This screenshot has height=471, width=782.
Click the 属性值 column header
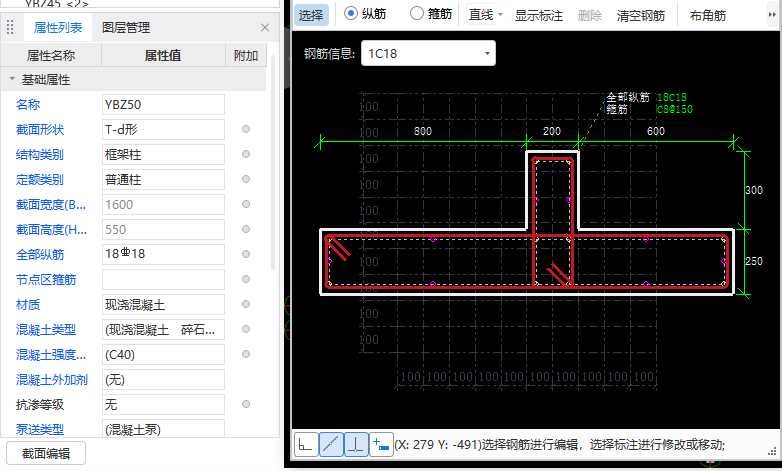163,55
